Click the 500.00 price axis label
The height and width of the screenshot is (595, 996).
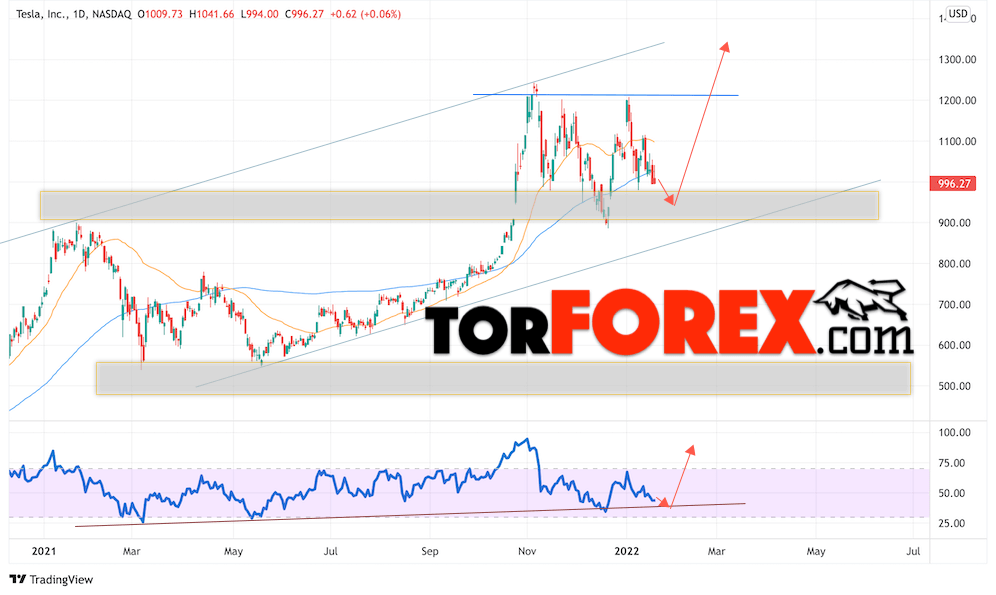click(x=957, y=386)
